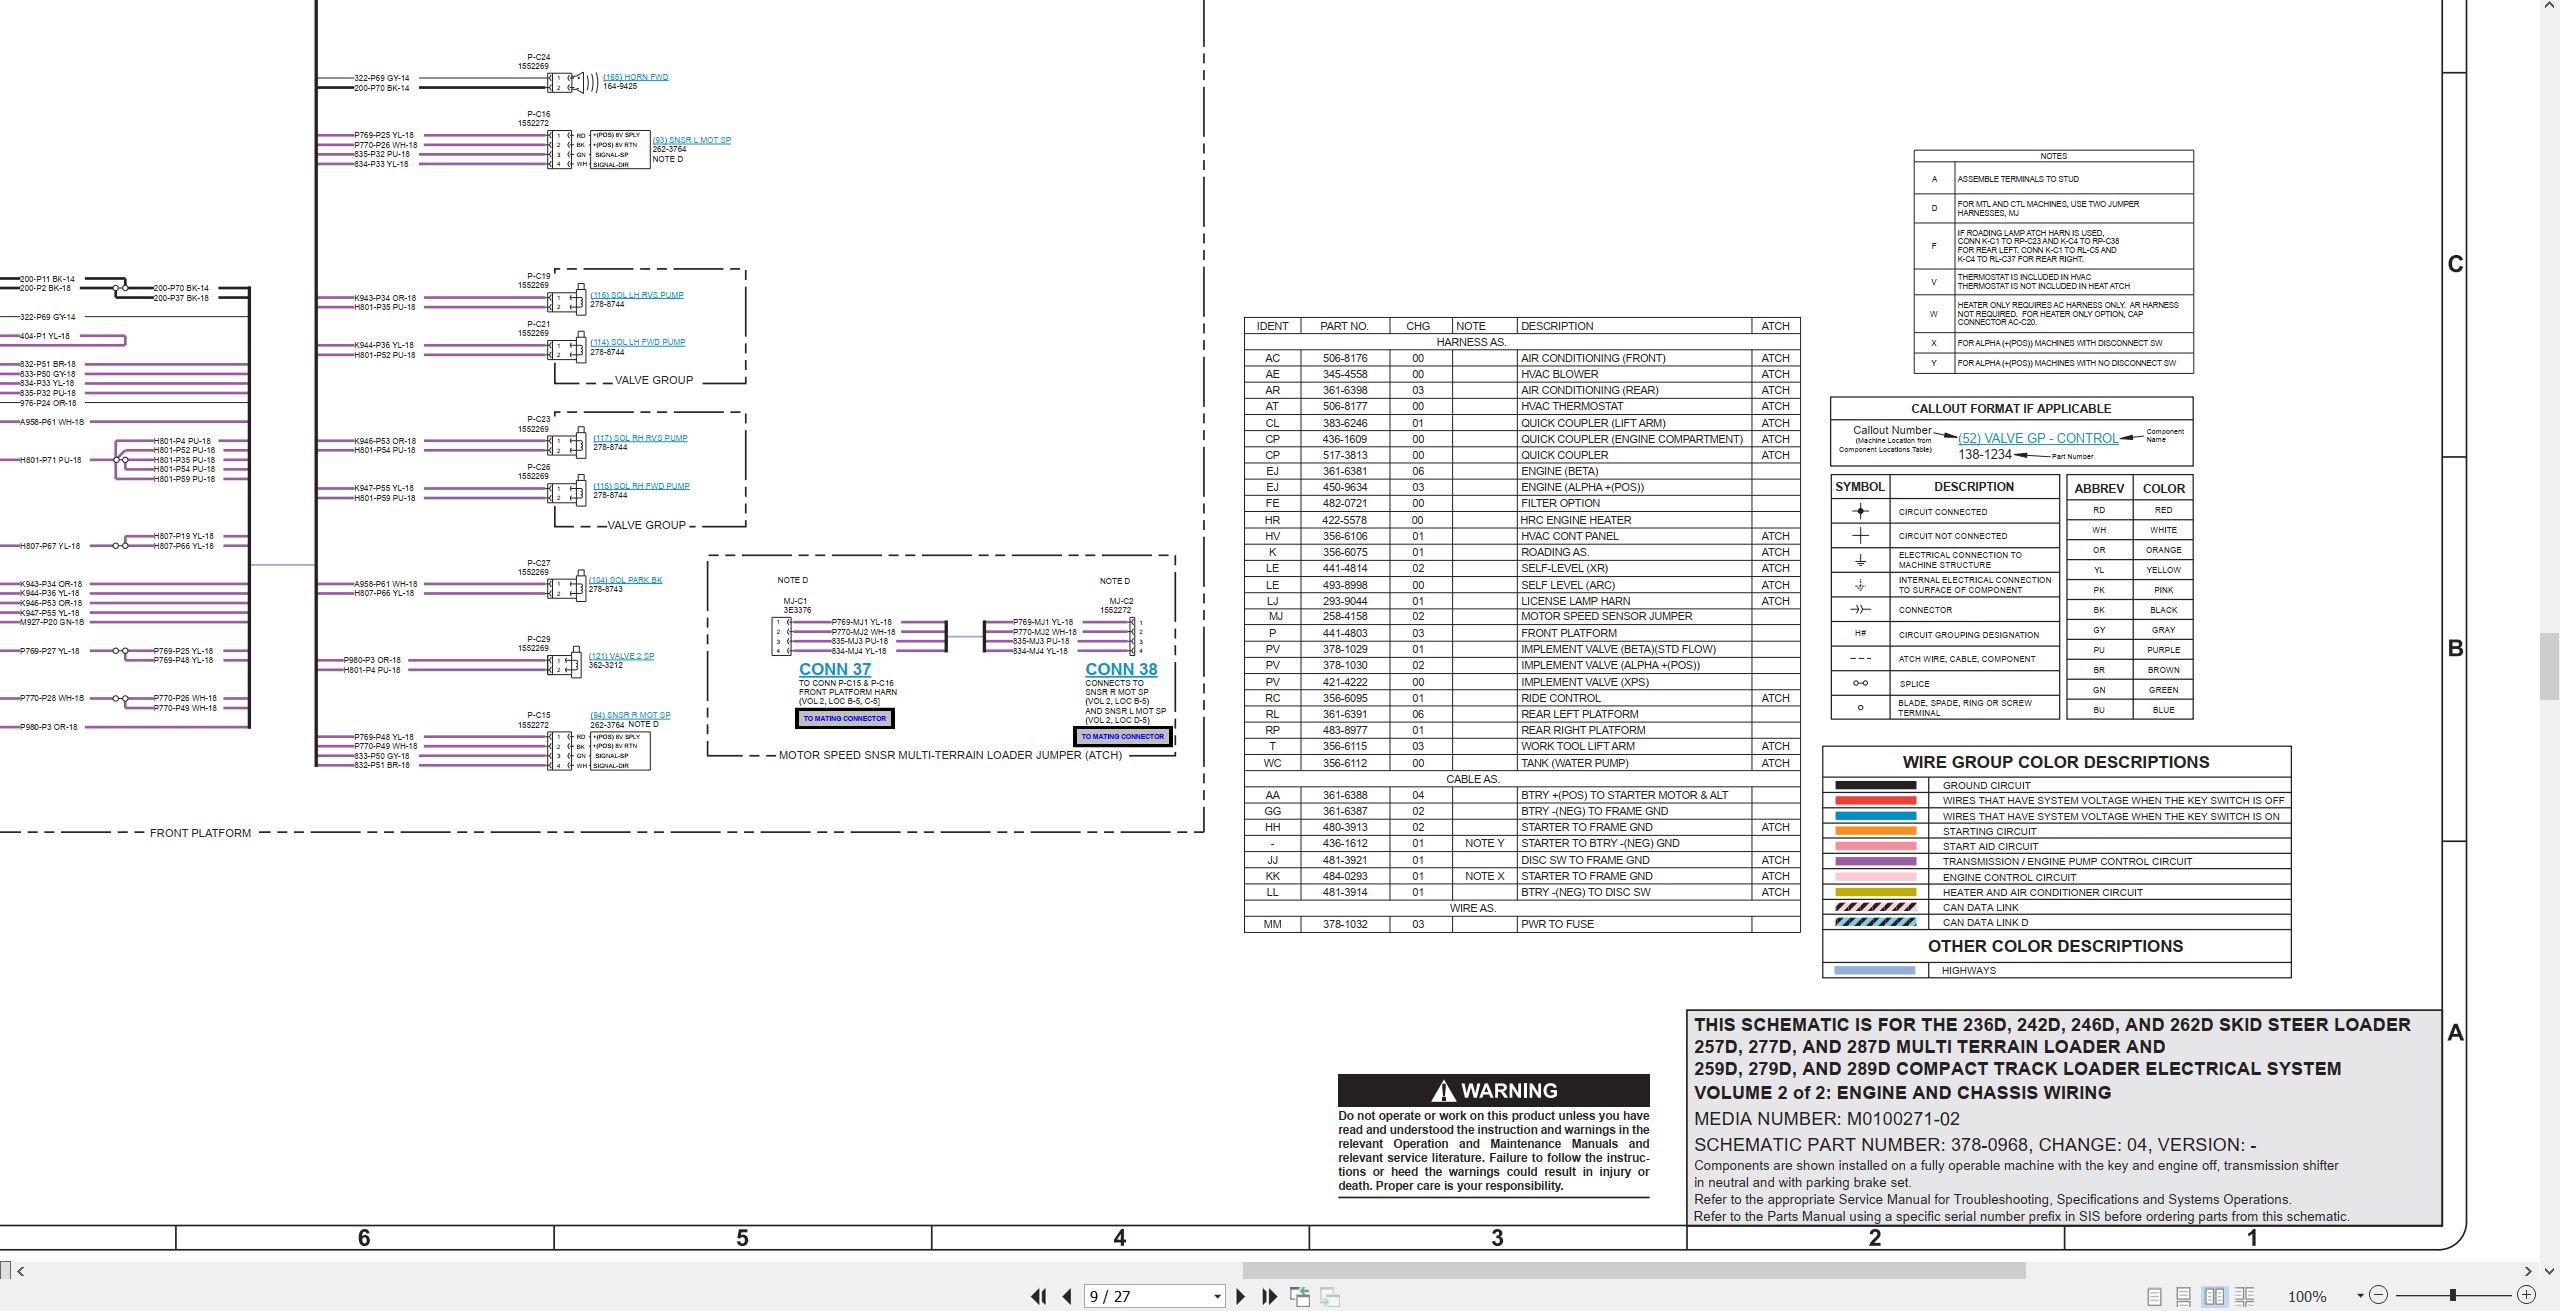Image resolution: width=2560 pixels, height=1311 pixels.
Task: Click the (52) VALVE GP - CONTROL callout
Action: tap(2038, 438)
